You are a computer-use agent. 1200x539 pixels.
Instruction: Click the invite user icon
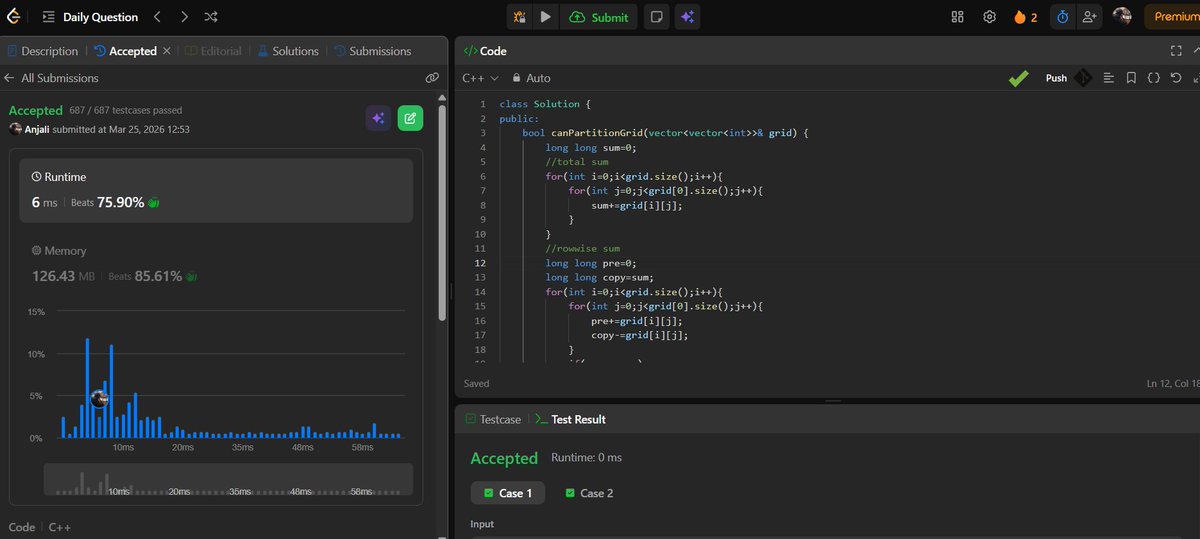coord(1089,17)
